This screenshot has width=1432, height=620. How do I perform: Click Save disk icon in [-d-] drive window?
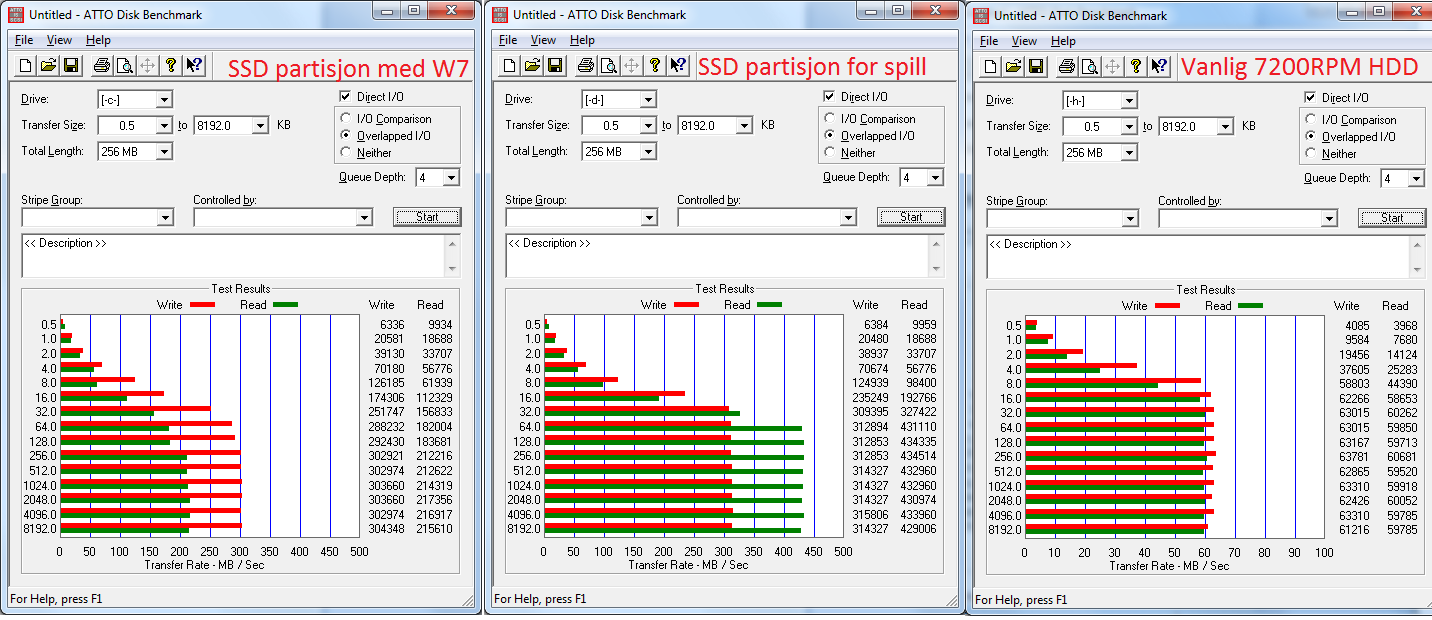(555, 66)
